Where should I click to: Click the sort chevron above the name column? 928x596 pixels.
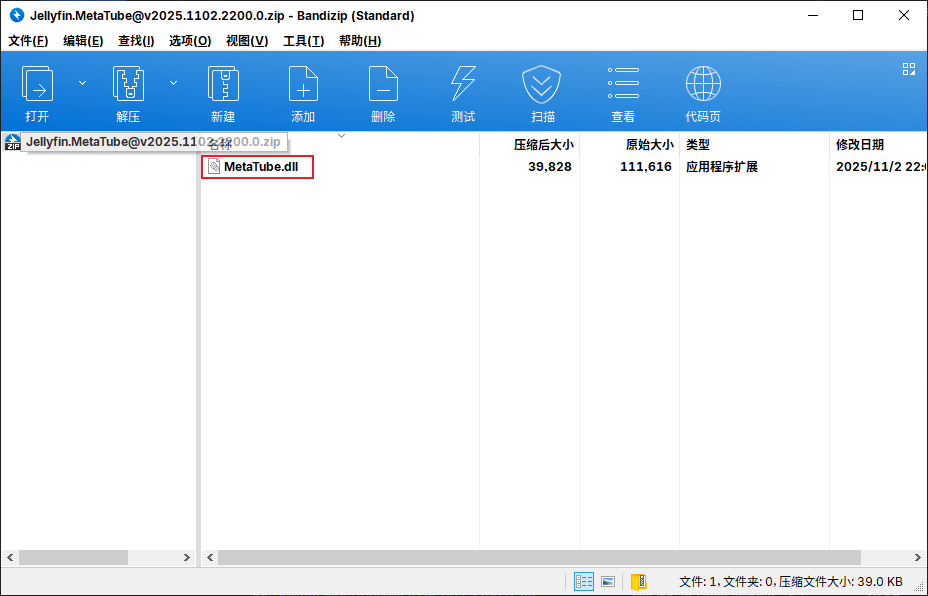coord(341,136)
